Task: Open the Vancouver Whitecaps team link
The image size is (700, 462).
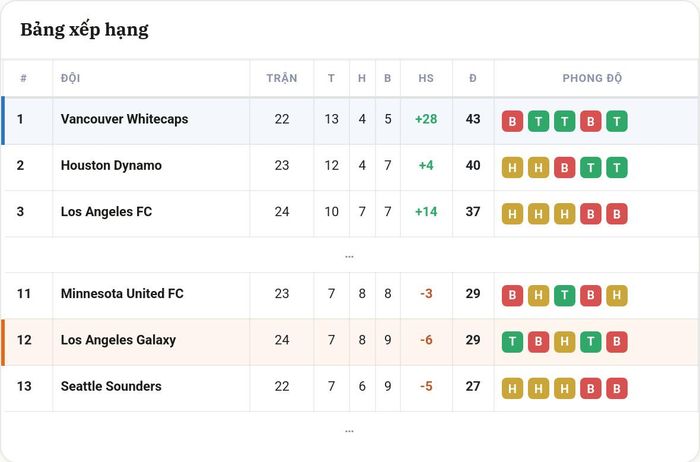Action: coord(125,119)
